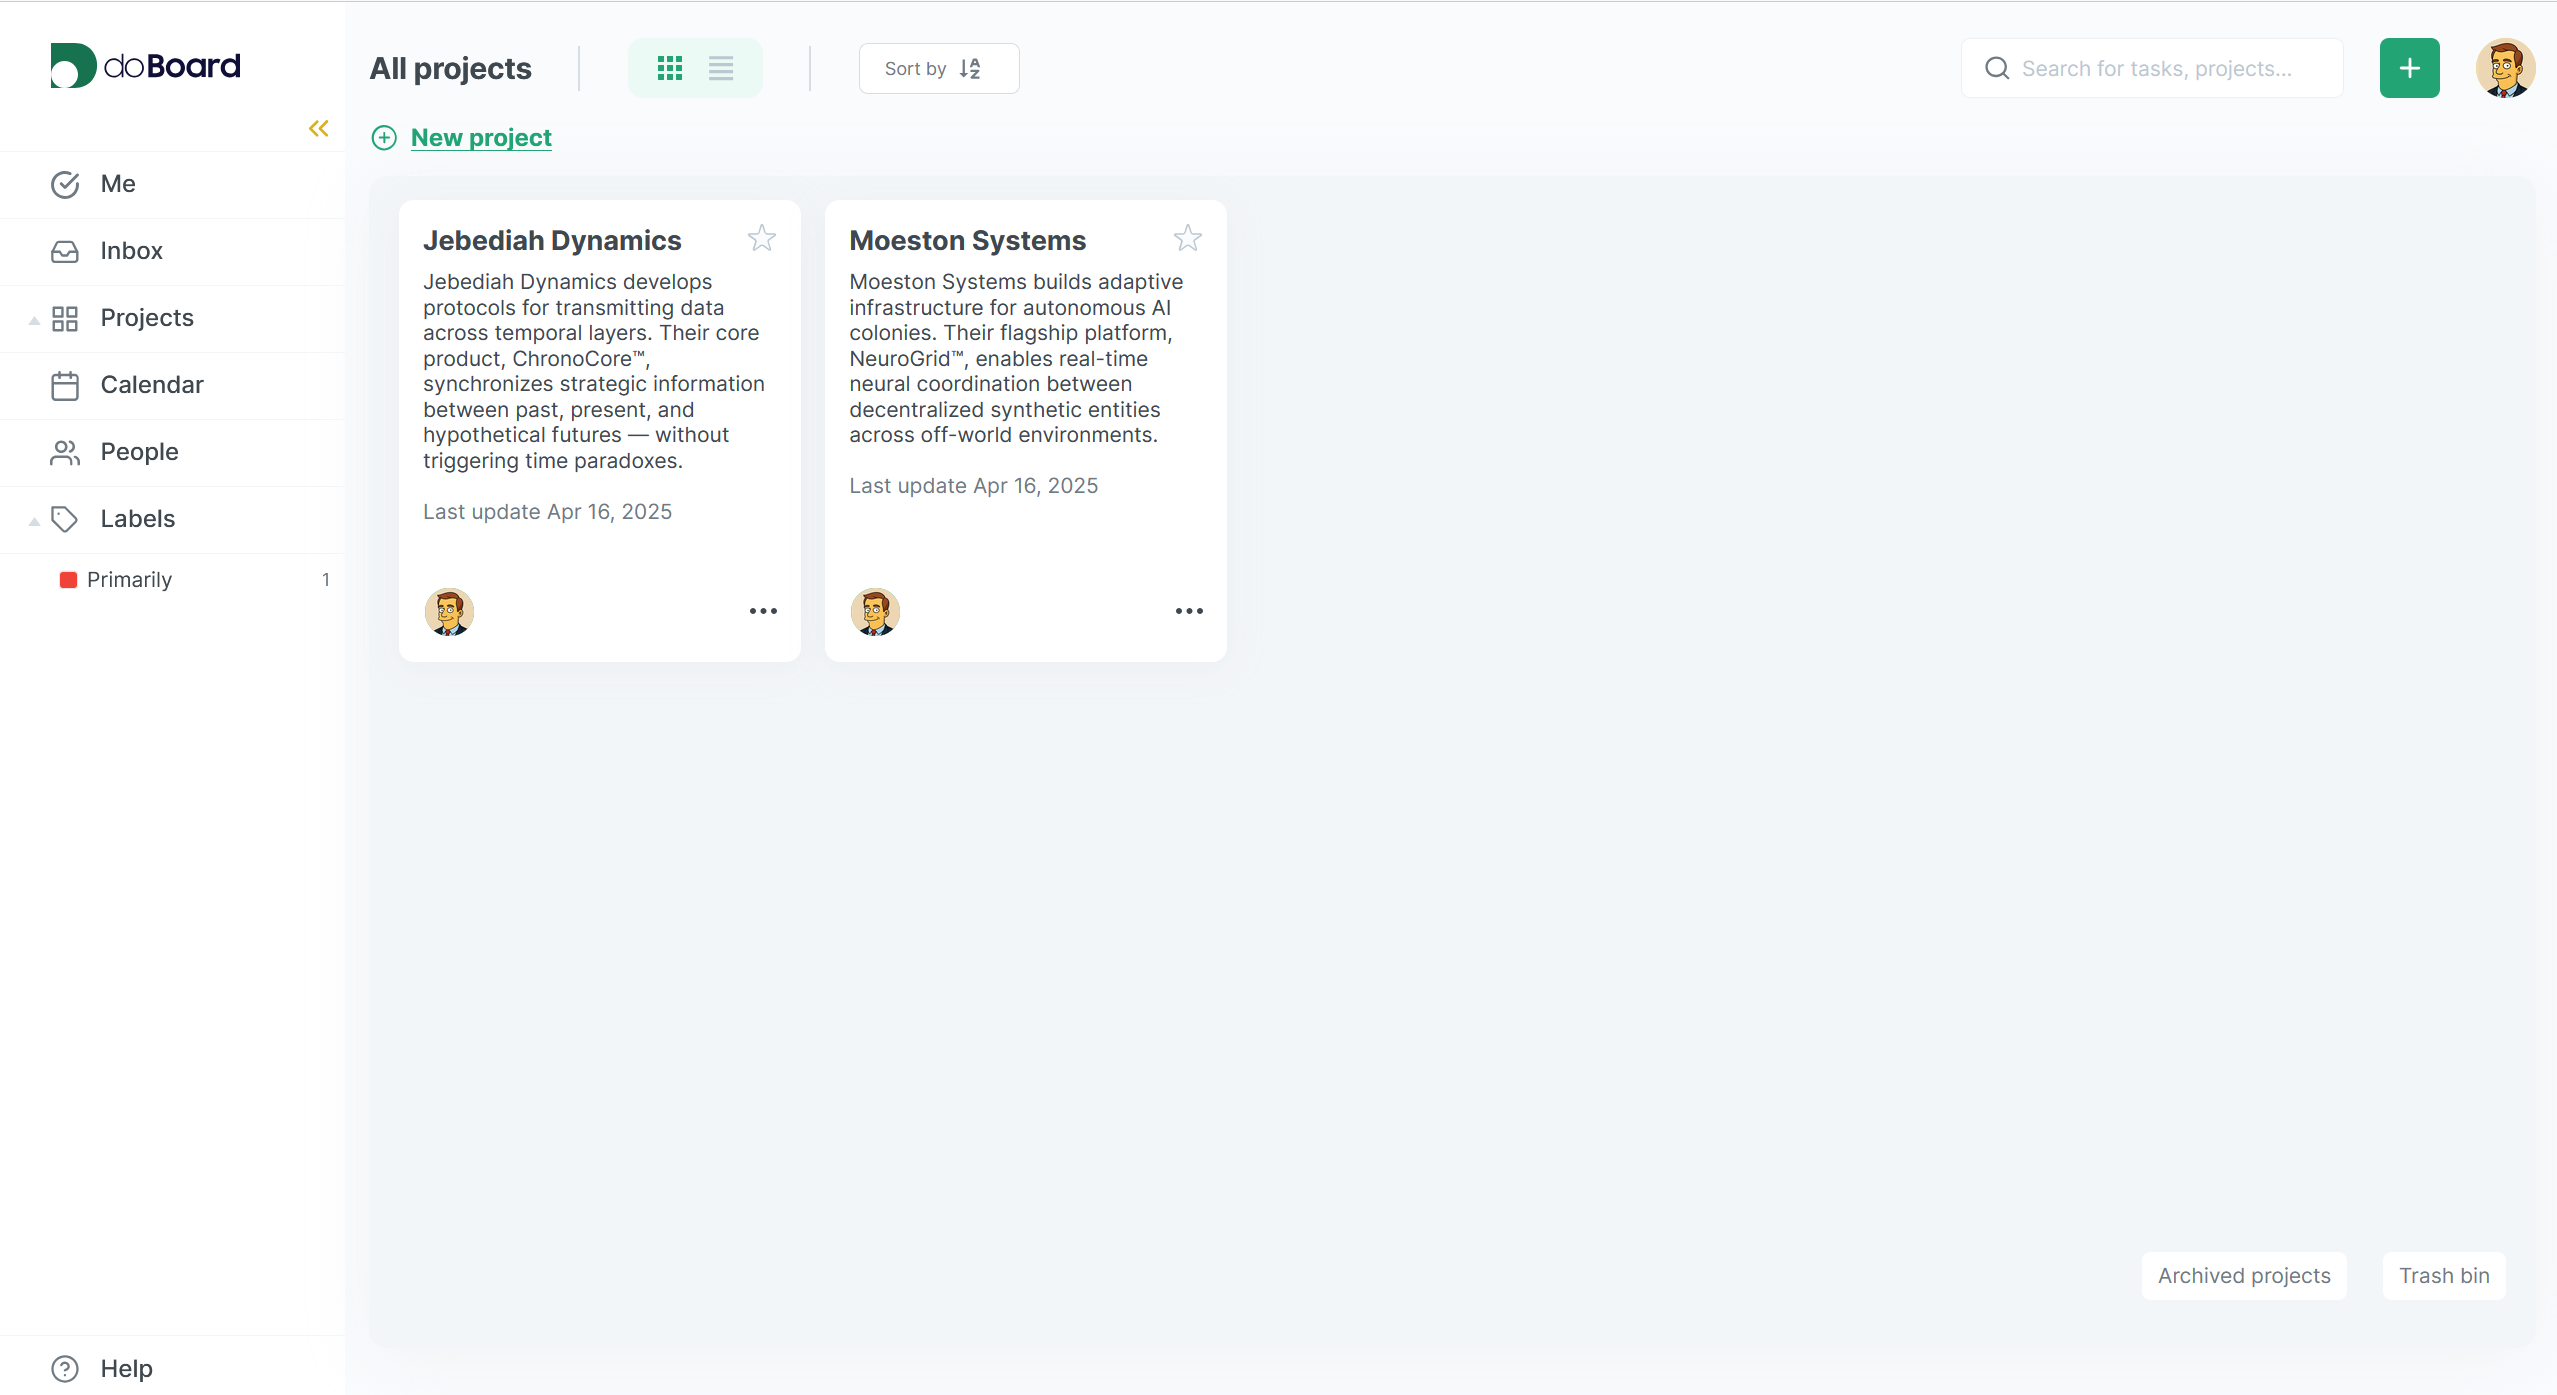Switch to grid view for projects
The image size is (2557, 1395).
pyautogui.click(x=669, y=67)
